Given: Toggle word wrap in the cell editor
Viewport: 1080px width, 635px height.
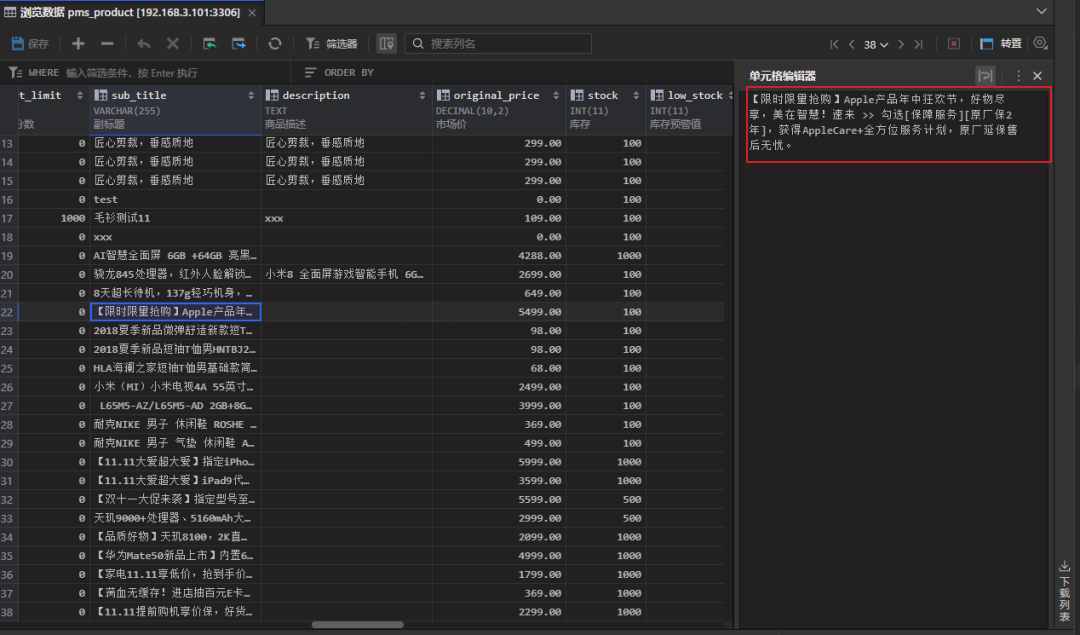Looking at the screenshot, I should coord(987,75).
